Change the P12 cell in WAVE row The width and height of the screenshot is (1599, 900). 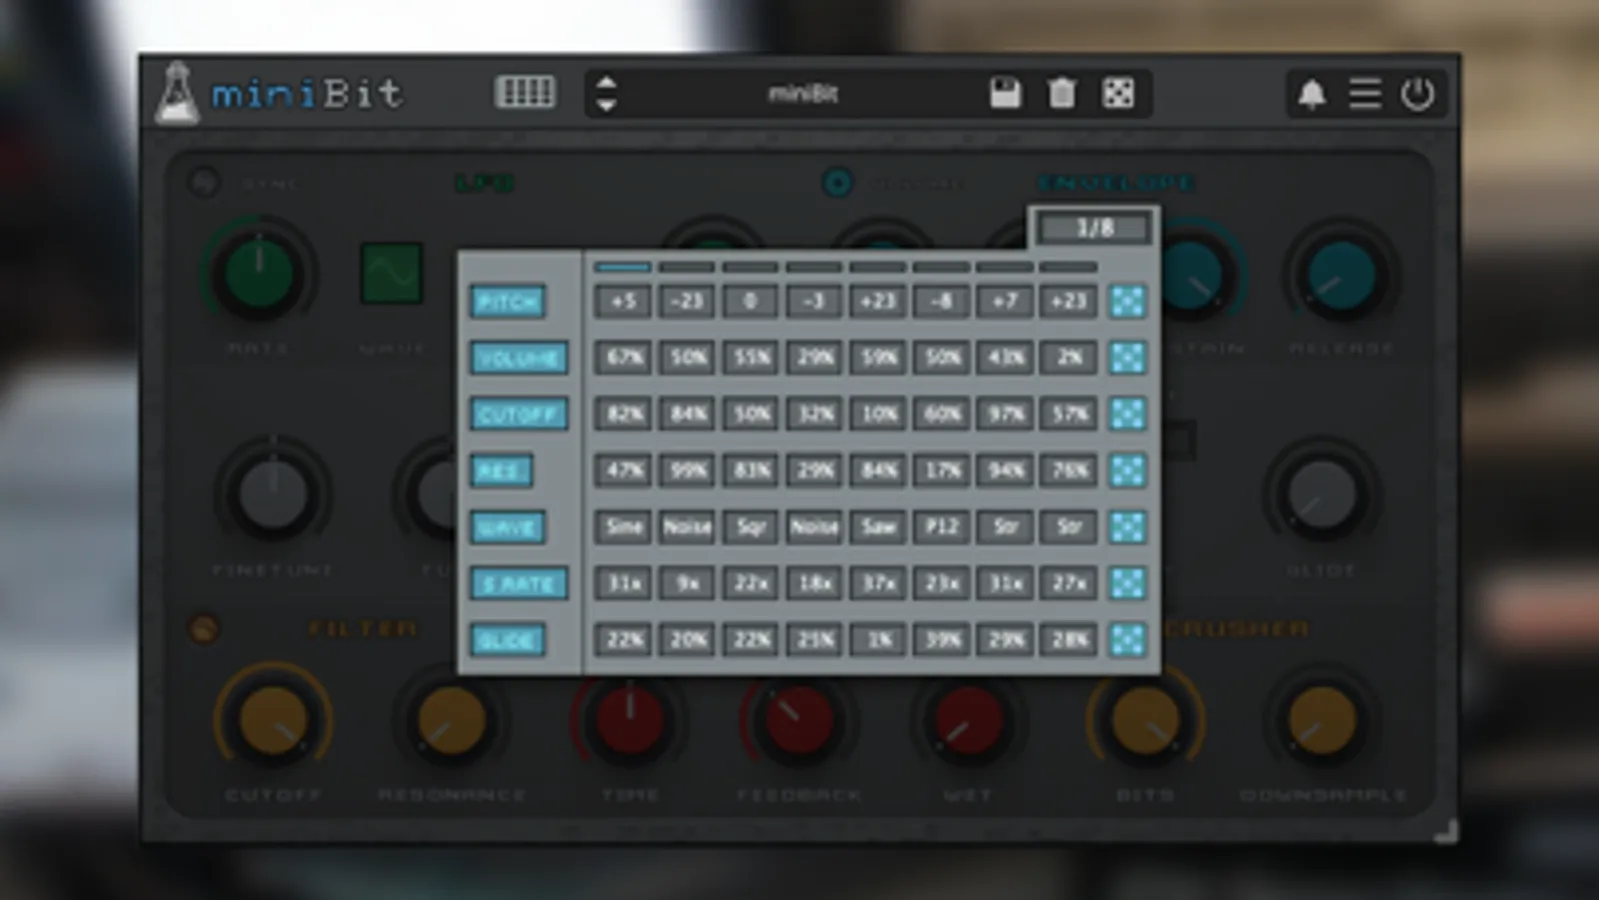coord(942,527)
